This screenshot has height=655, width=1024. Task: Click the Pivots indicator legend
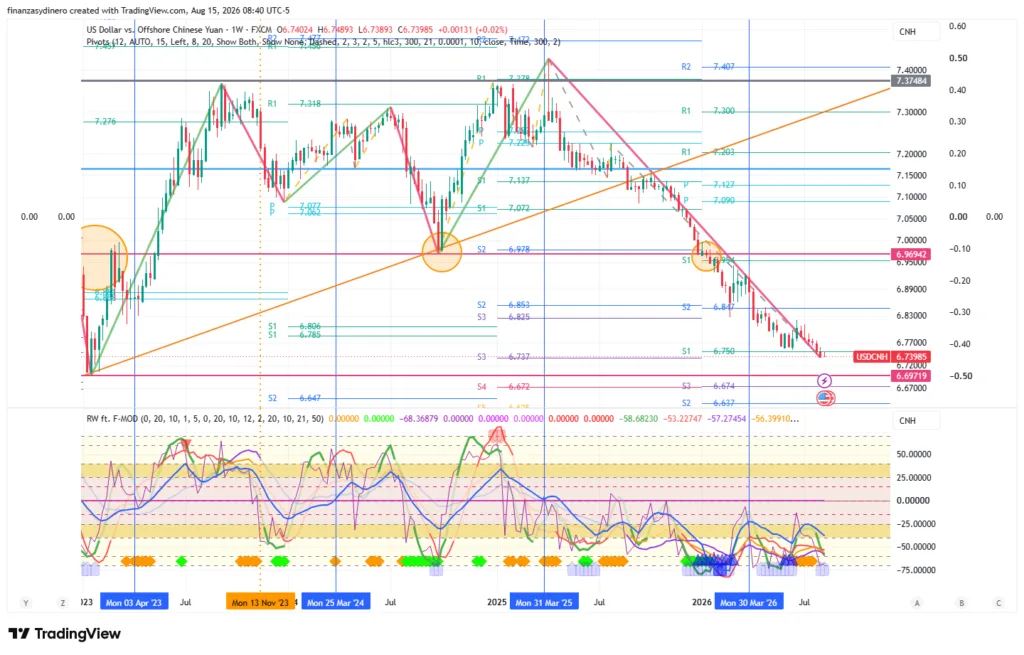point(323,42)
